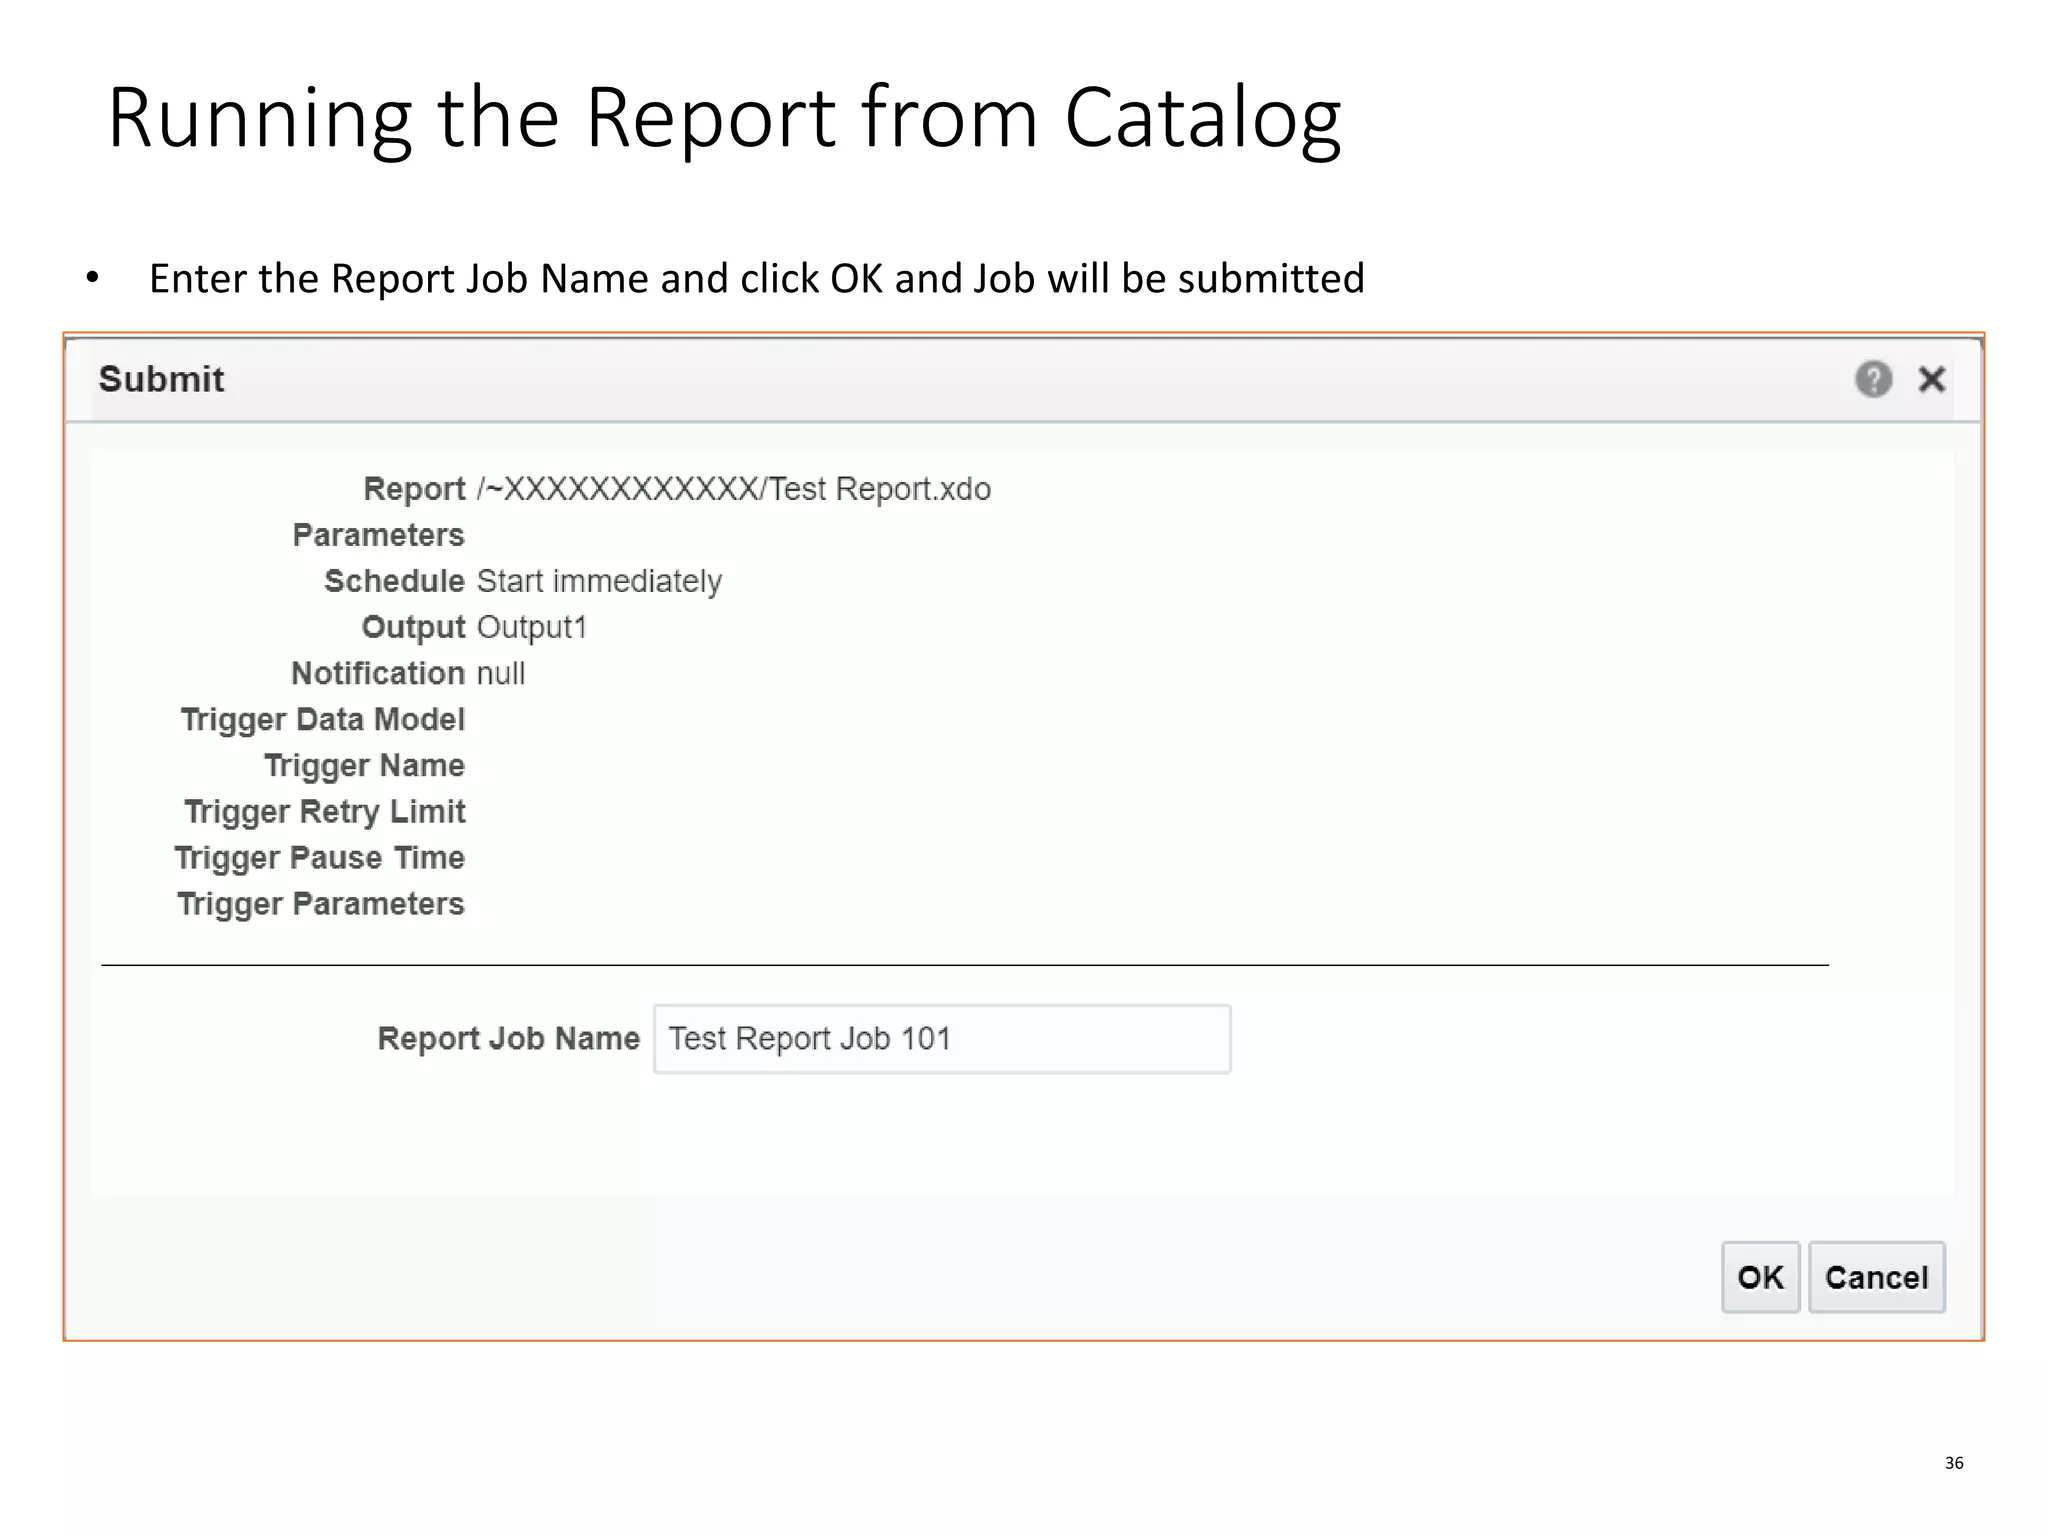Click the 'null' notification value

pyautogui.click(x=501, y=673)
